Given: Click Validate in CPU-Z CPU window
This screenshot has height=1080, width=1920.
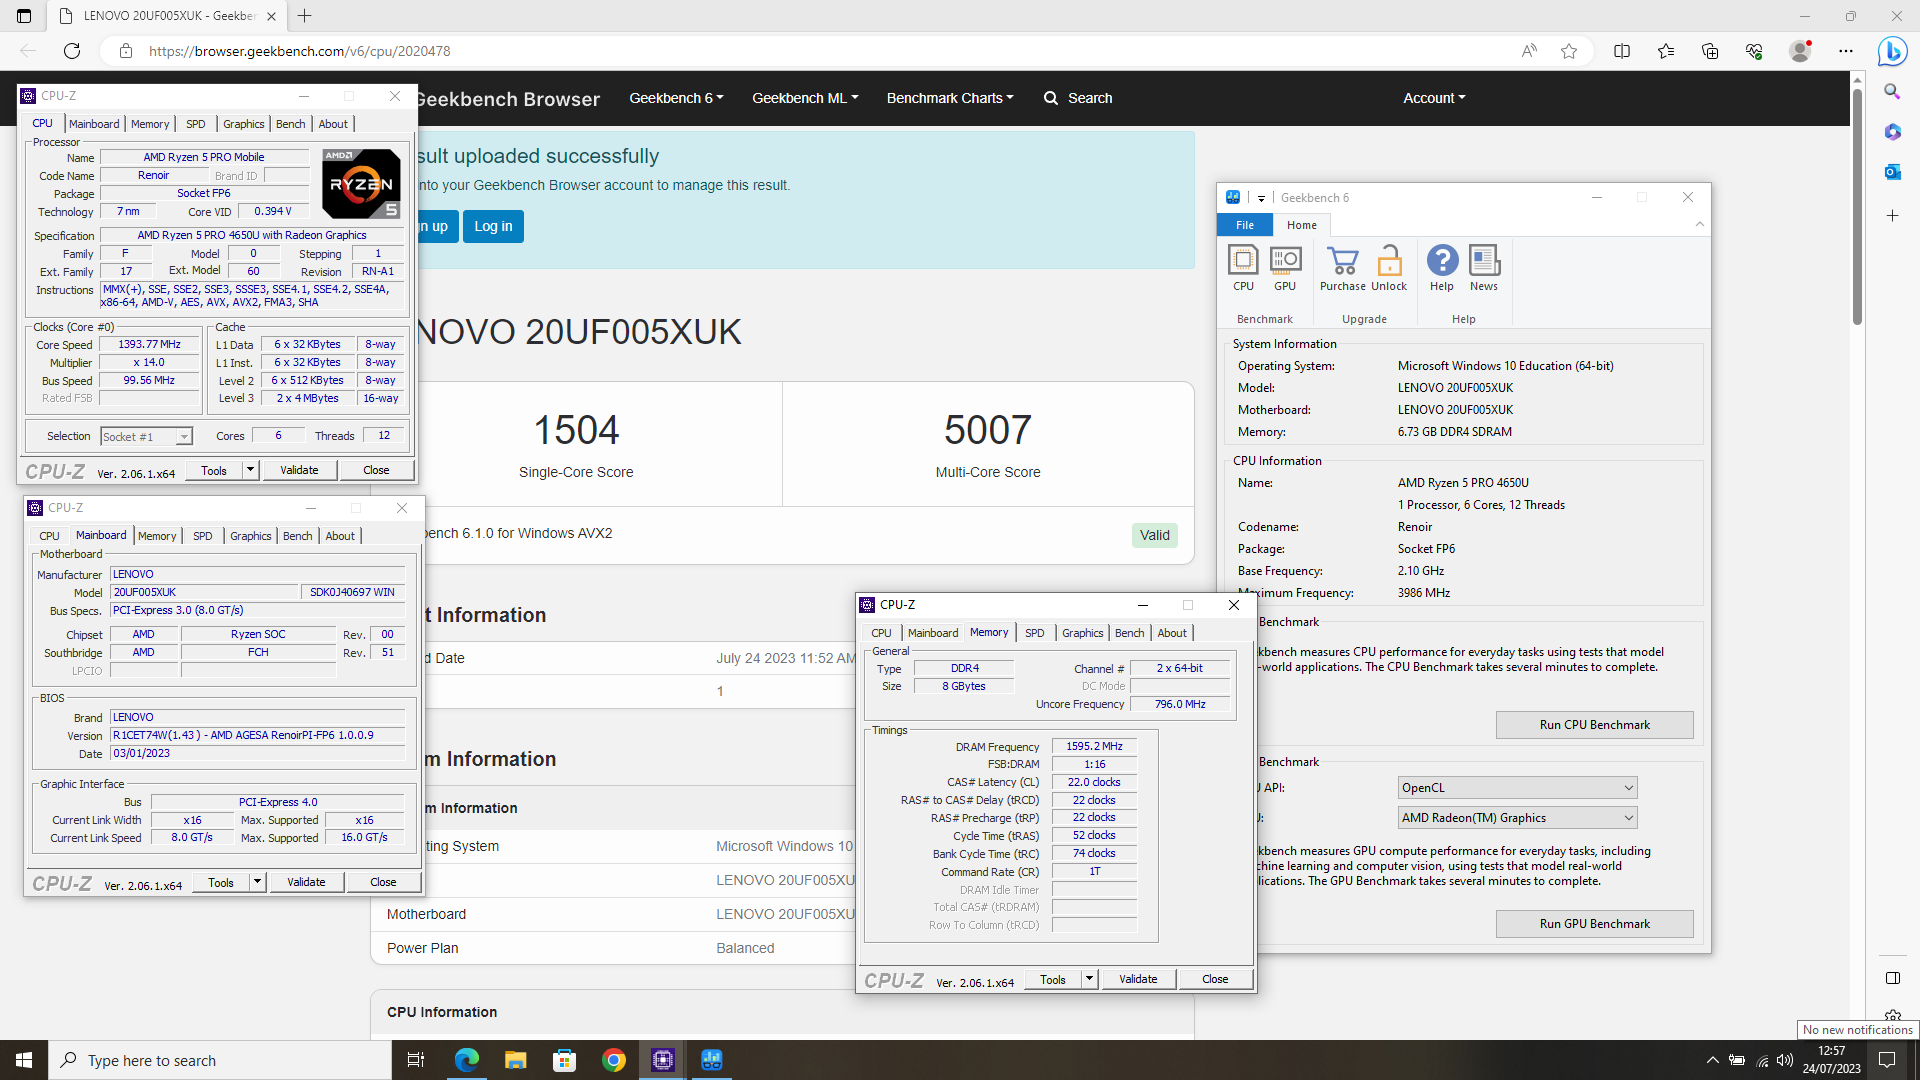Looking at the screenshot, I should pos(299,470).
